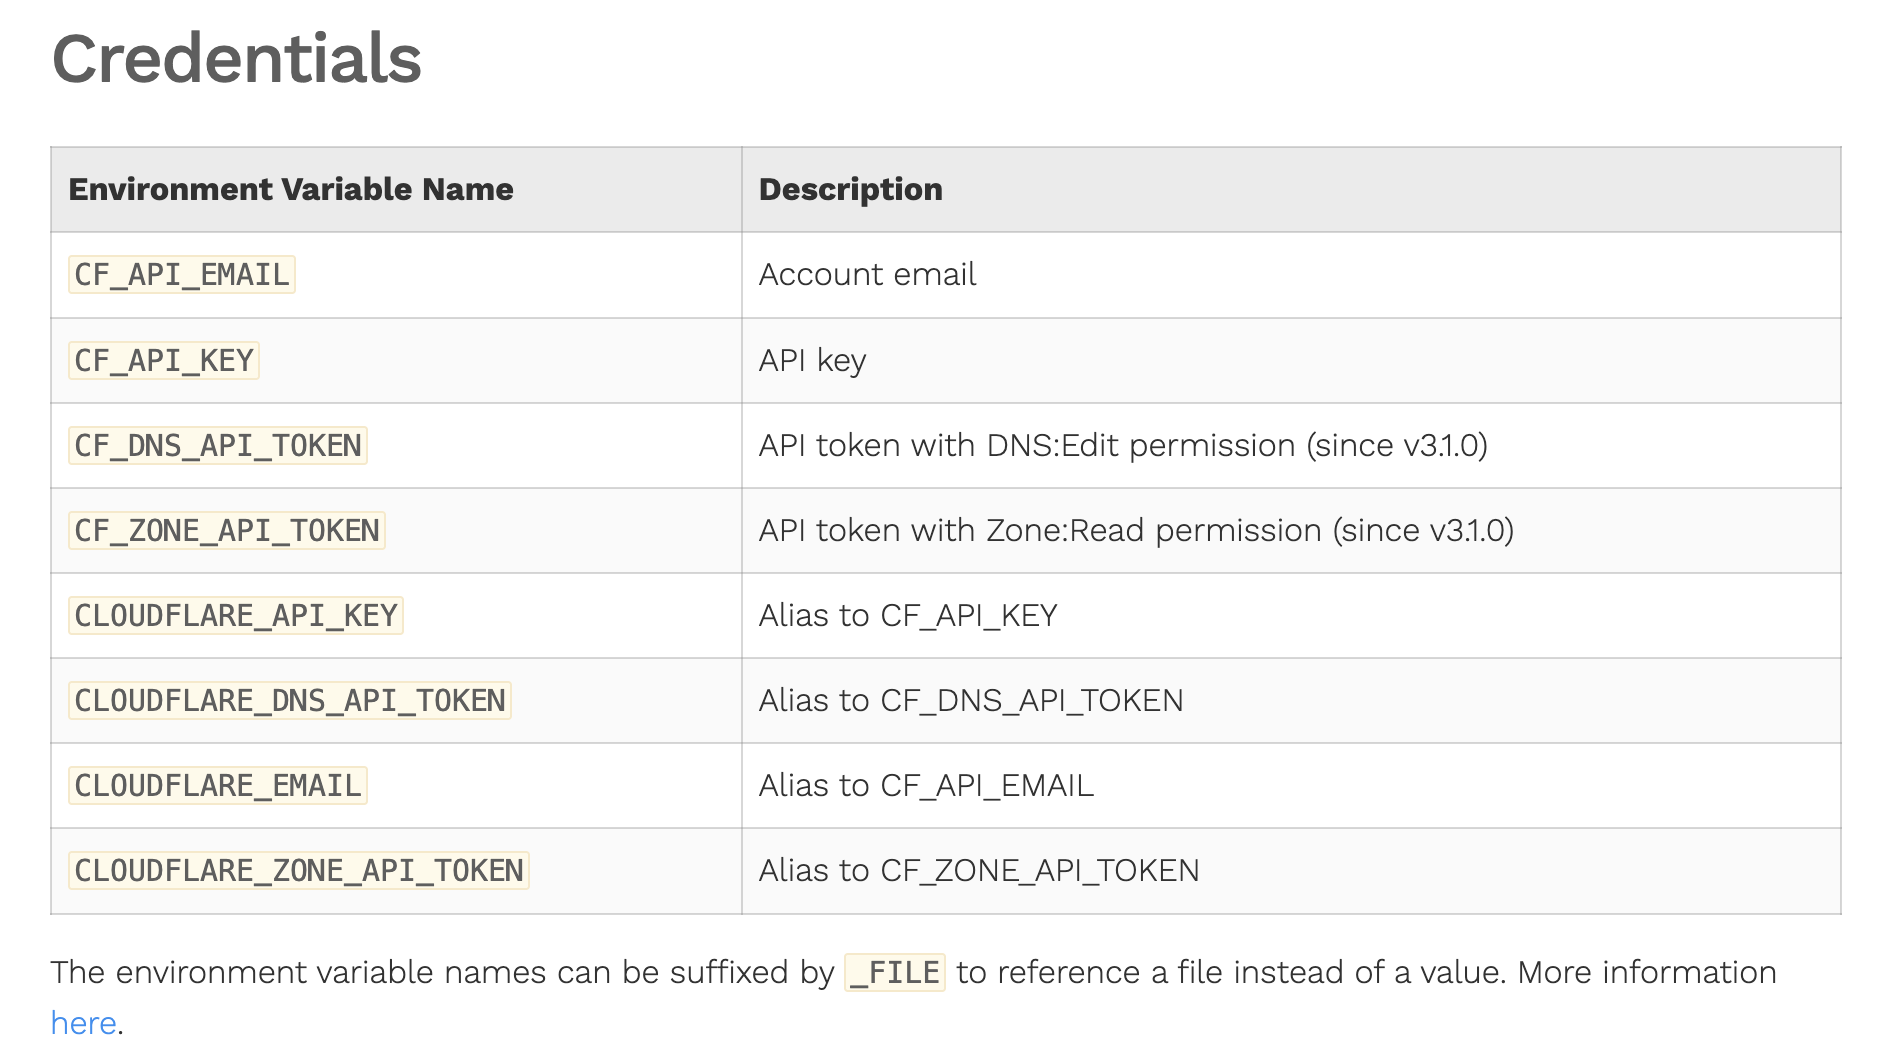Screen dimensions: 1882x1052
Task: Click the CF_DNS_API_TOKEN variable name
Action: pyautogui.click(x=217, y=445)
